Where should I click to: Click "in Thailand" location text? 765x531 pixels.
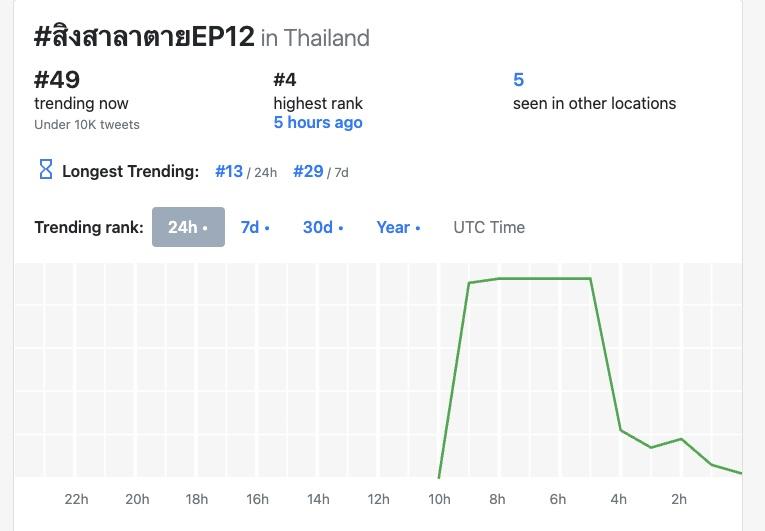(x=315, y=38)
